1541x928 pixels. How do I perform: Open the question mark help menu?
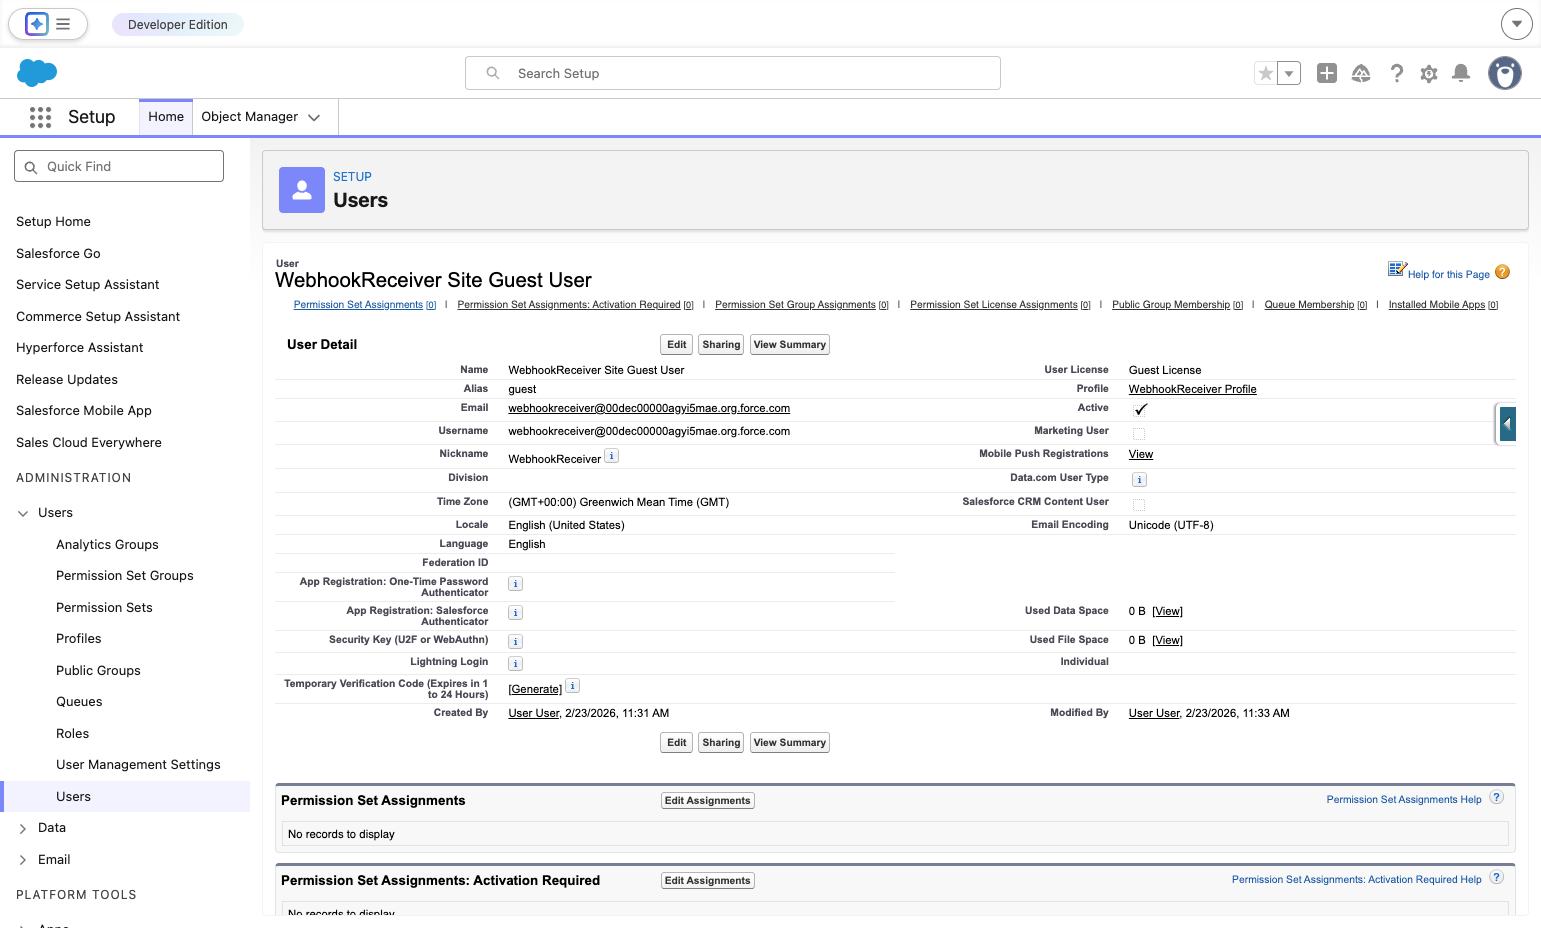point(1397,73)
